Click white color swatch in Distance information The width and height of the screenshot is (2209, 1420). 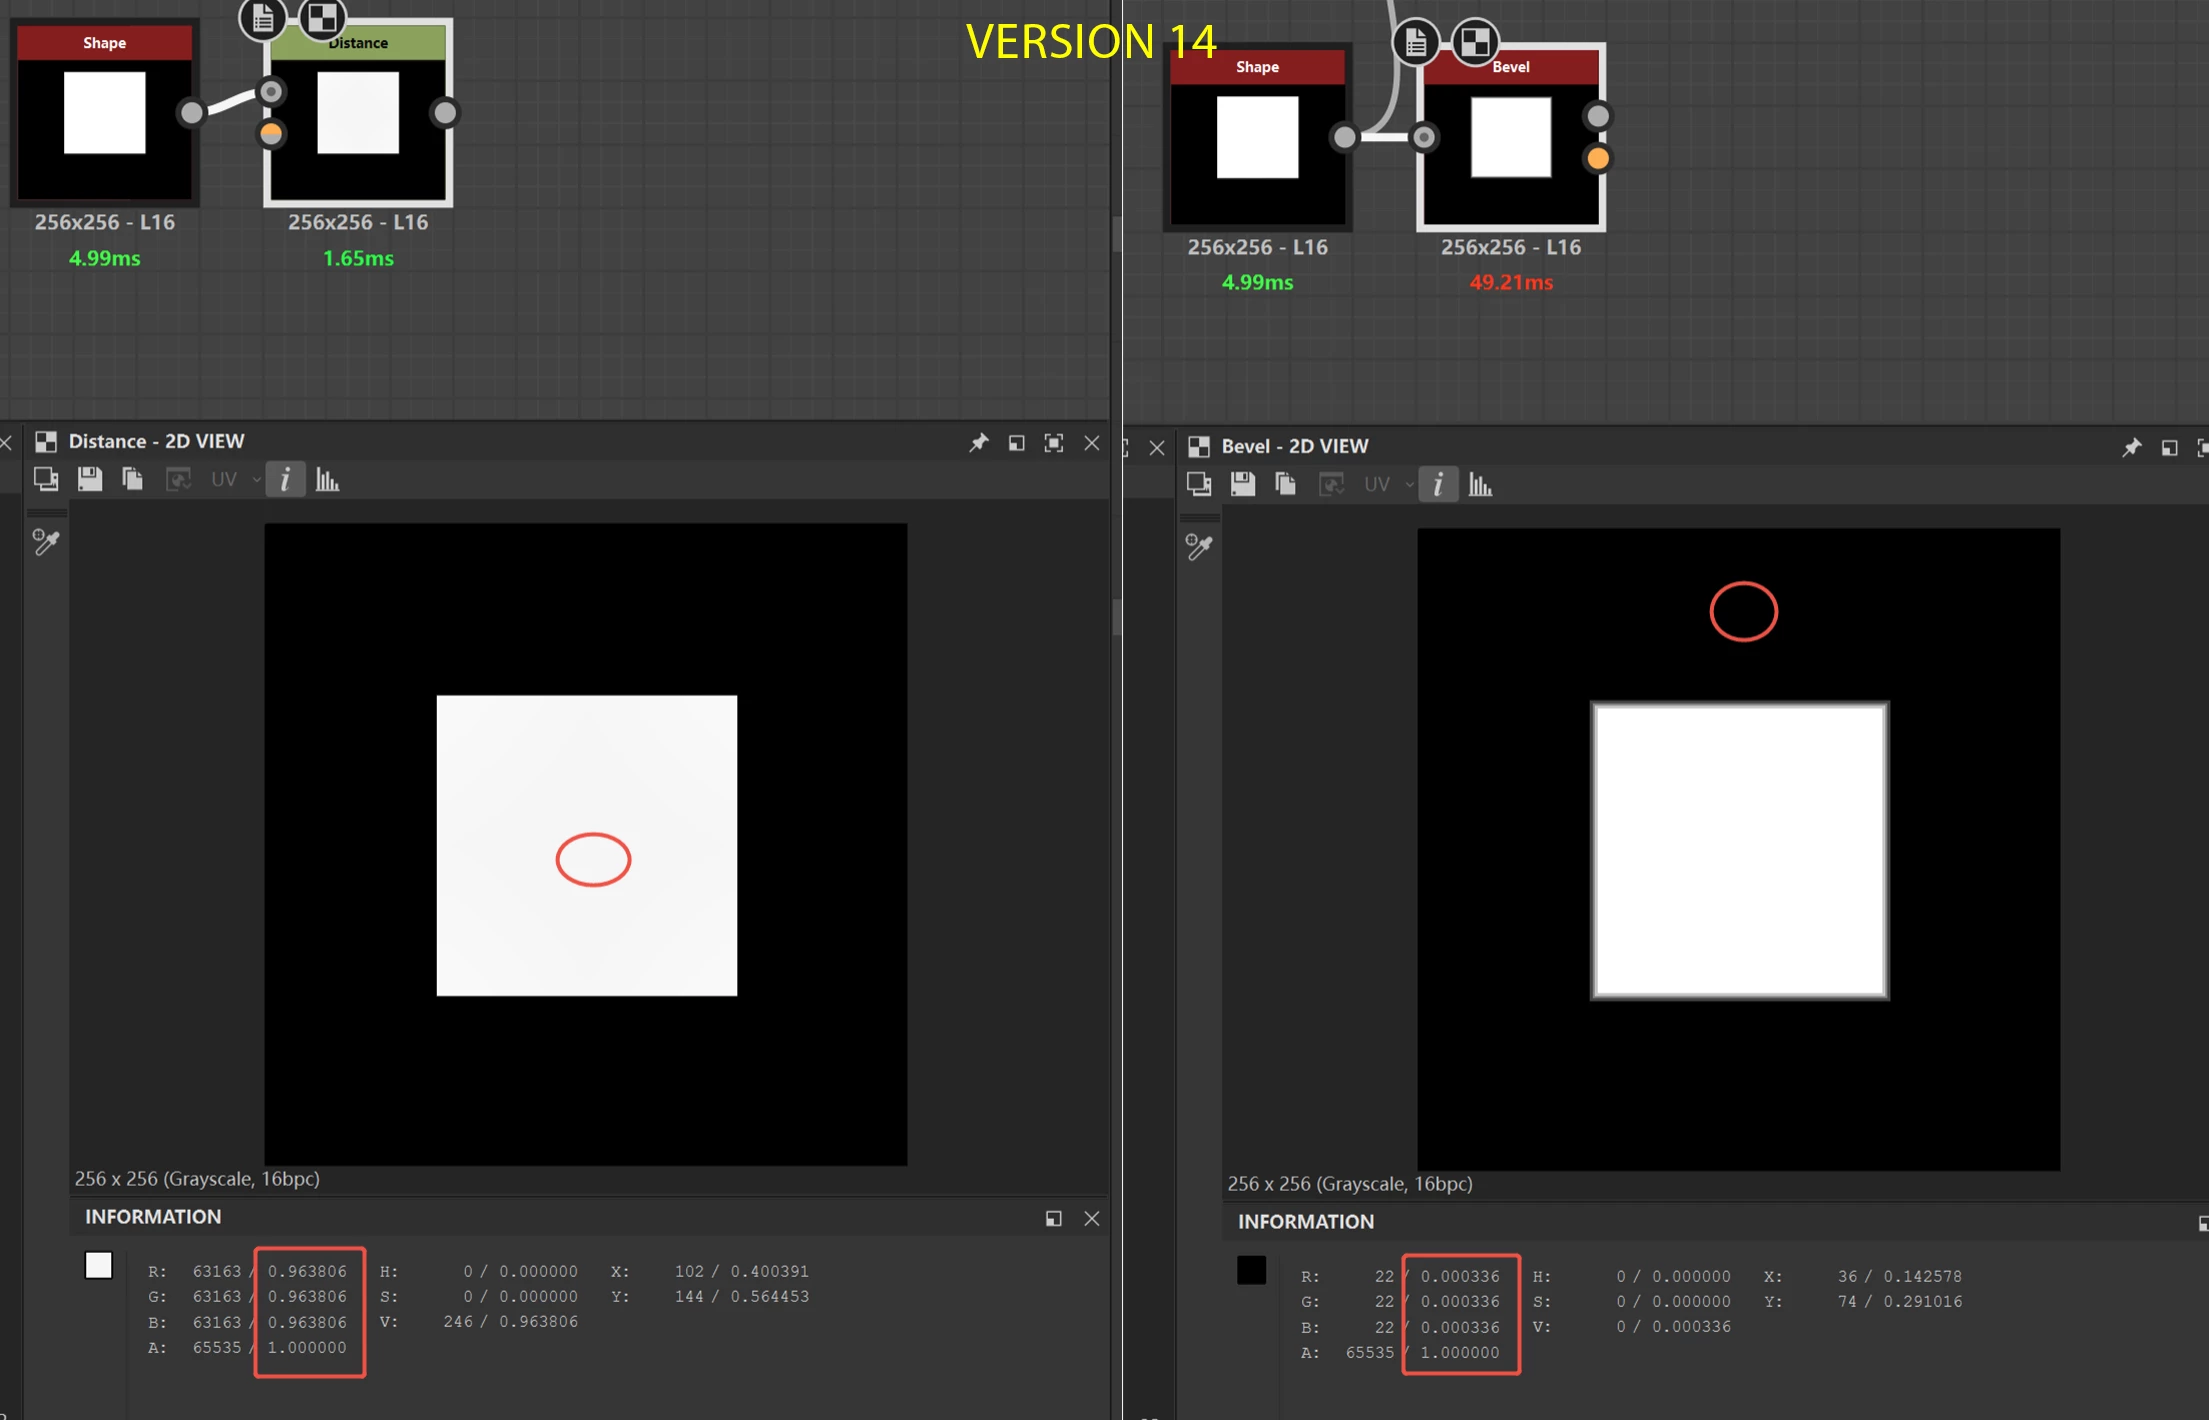click(99, 1265)
